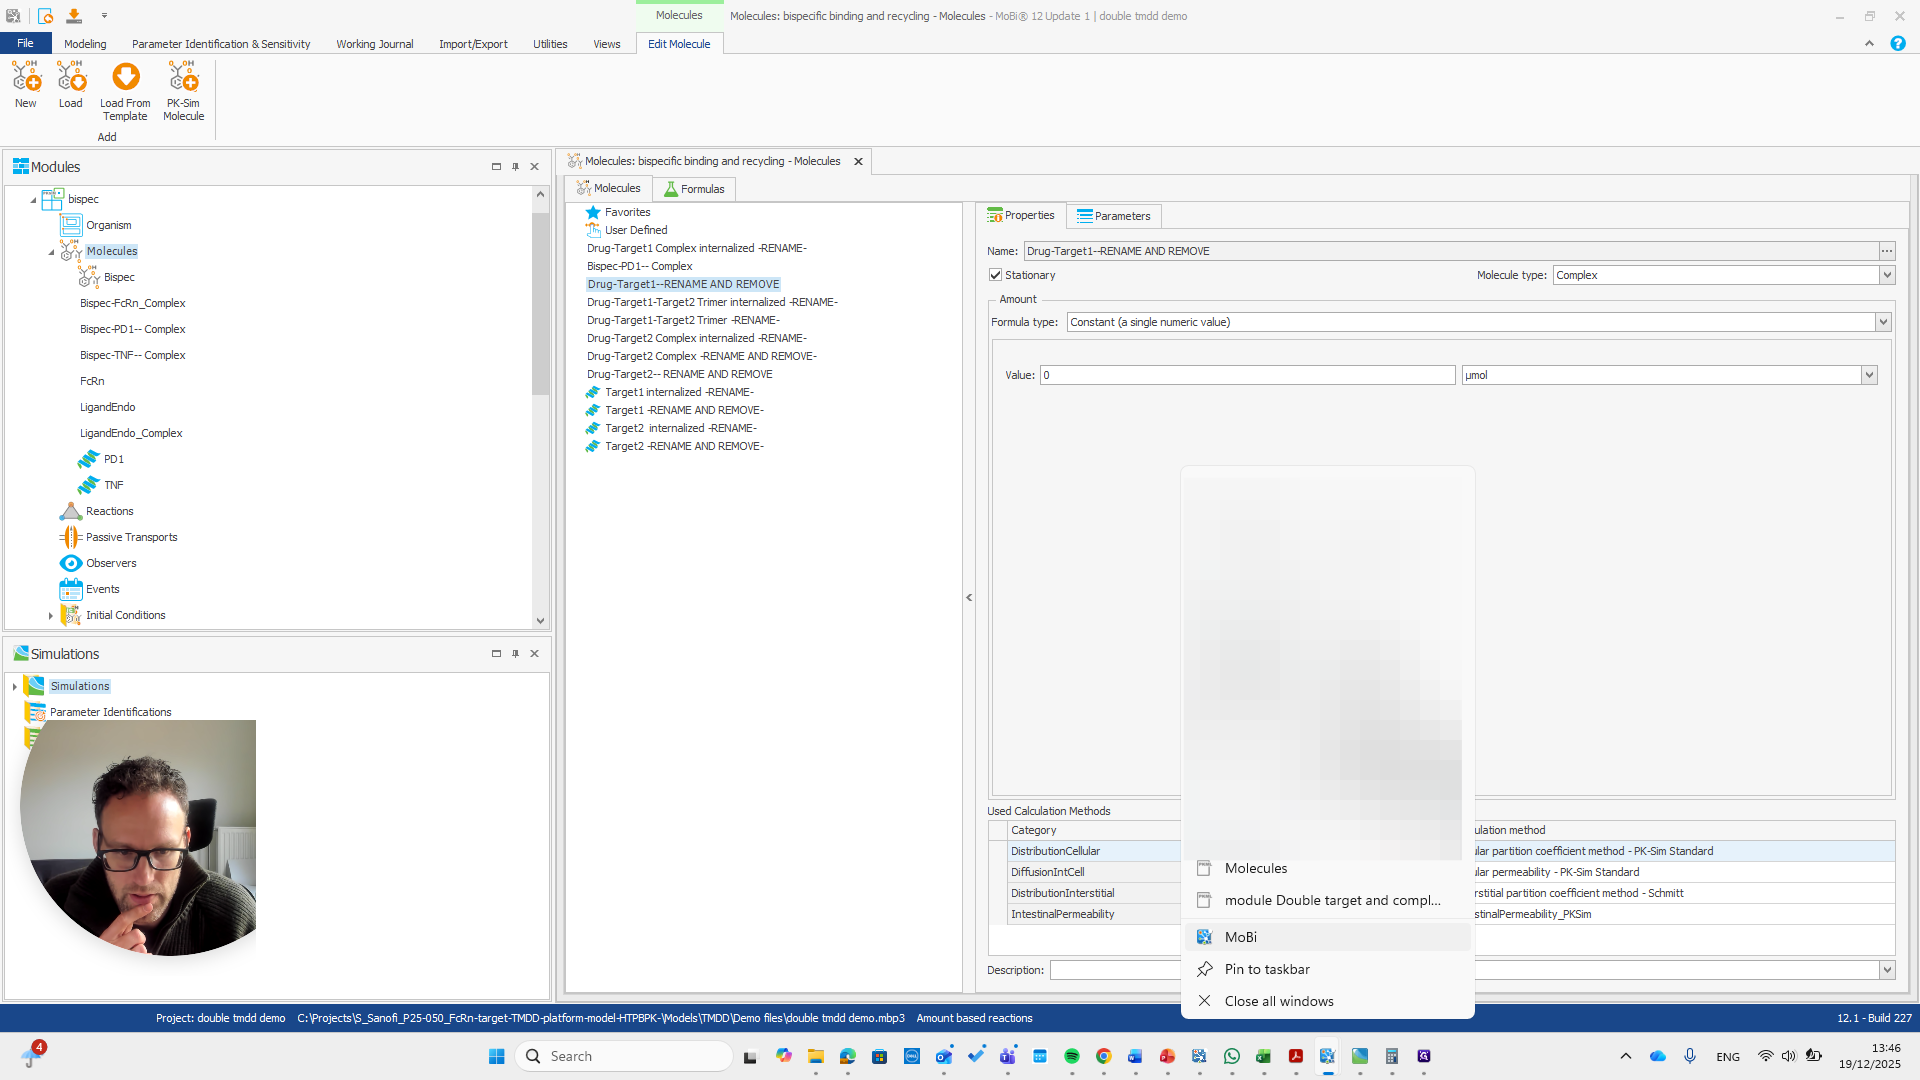The height and width of the screenshot is (1080, 1920).
Task: Open Events building block icon
Action: (x=71, y=589)
